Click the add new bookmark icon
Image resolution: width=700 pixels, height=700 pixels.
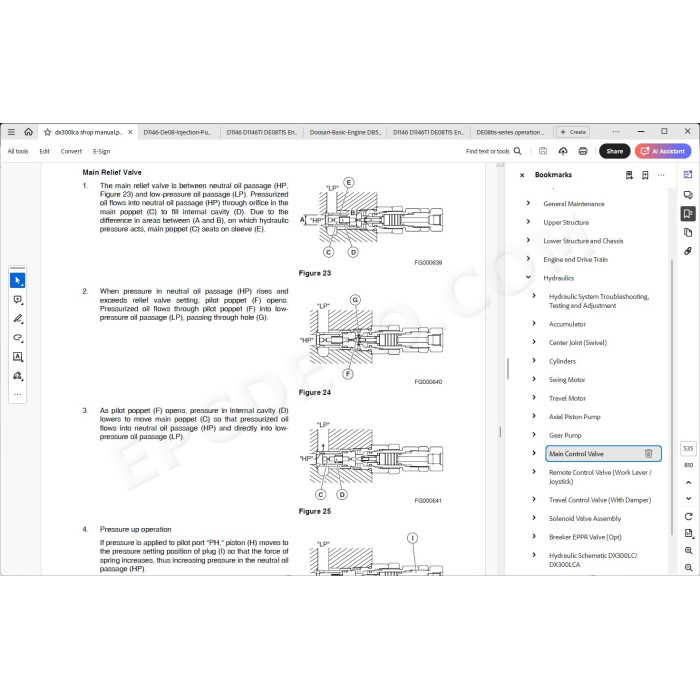pos(645,175)
